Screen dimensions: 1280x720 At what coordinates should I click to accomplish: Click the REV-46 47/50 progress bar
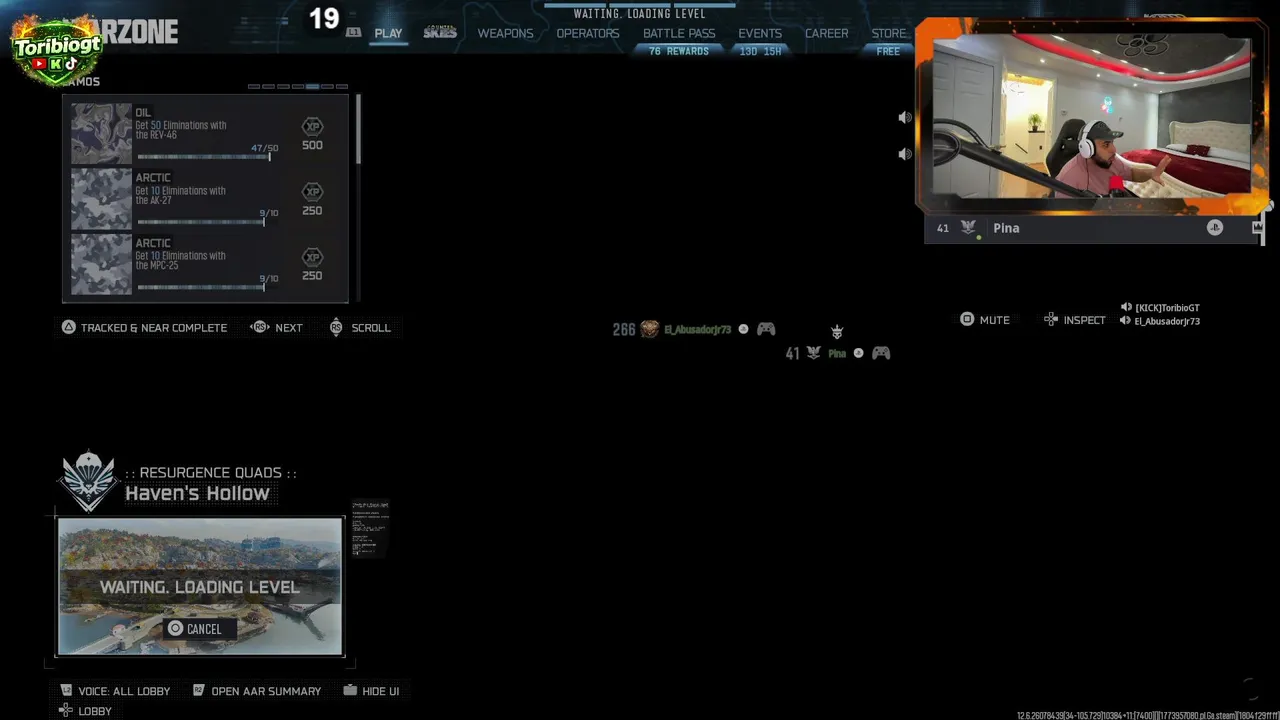coord(203,156)
